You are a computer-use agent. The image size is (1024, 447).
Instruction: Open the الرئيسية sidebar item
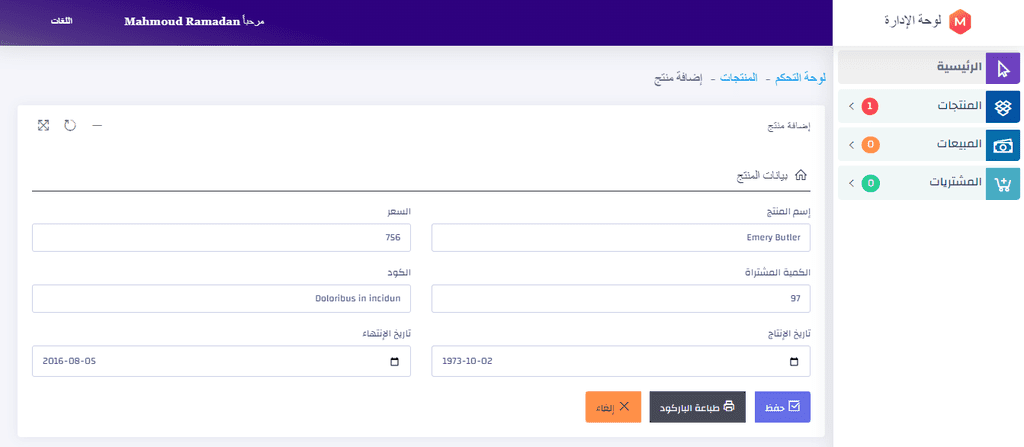[x=929, y=68]
